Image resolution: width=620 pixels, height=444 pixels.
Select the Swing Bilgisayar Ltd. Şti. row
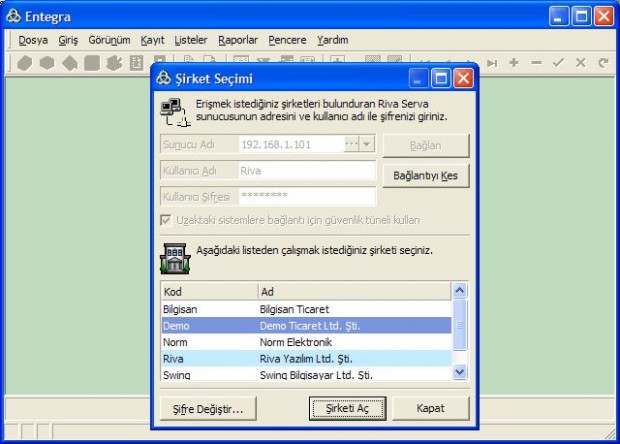coord(306,374)
